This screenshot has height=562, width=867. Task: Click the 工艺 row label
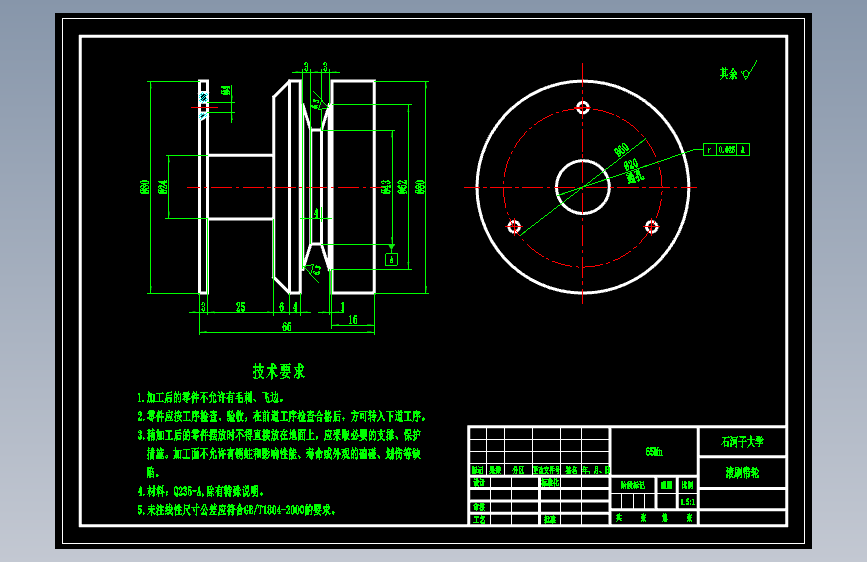click(x=479, y=519)
